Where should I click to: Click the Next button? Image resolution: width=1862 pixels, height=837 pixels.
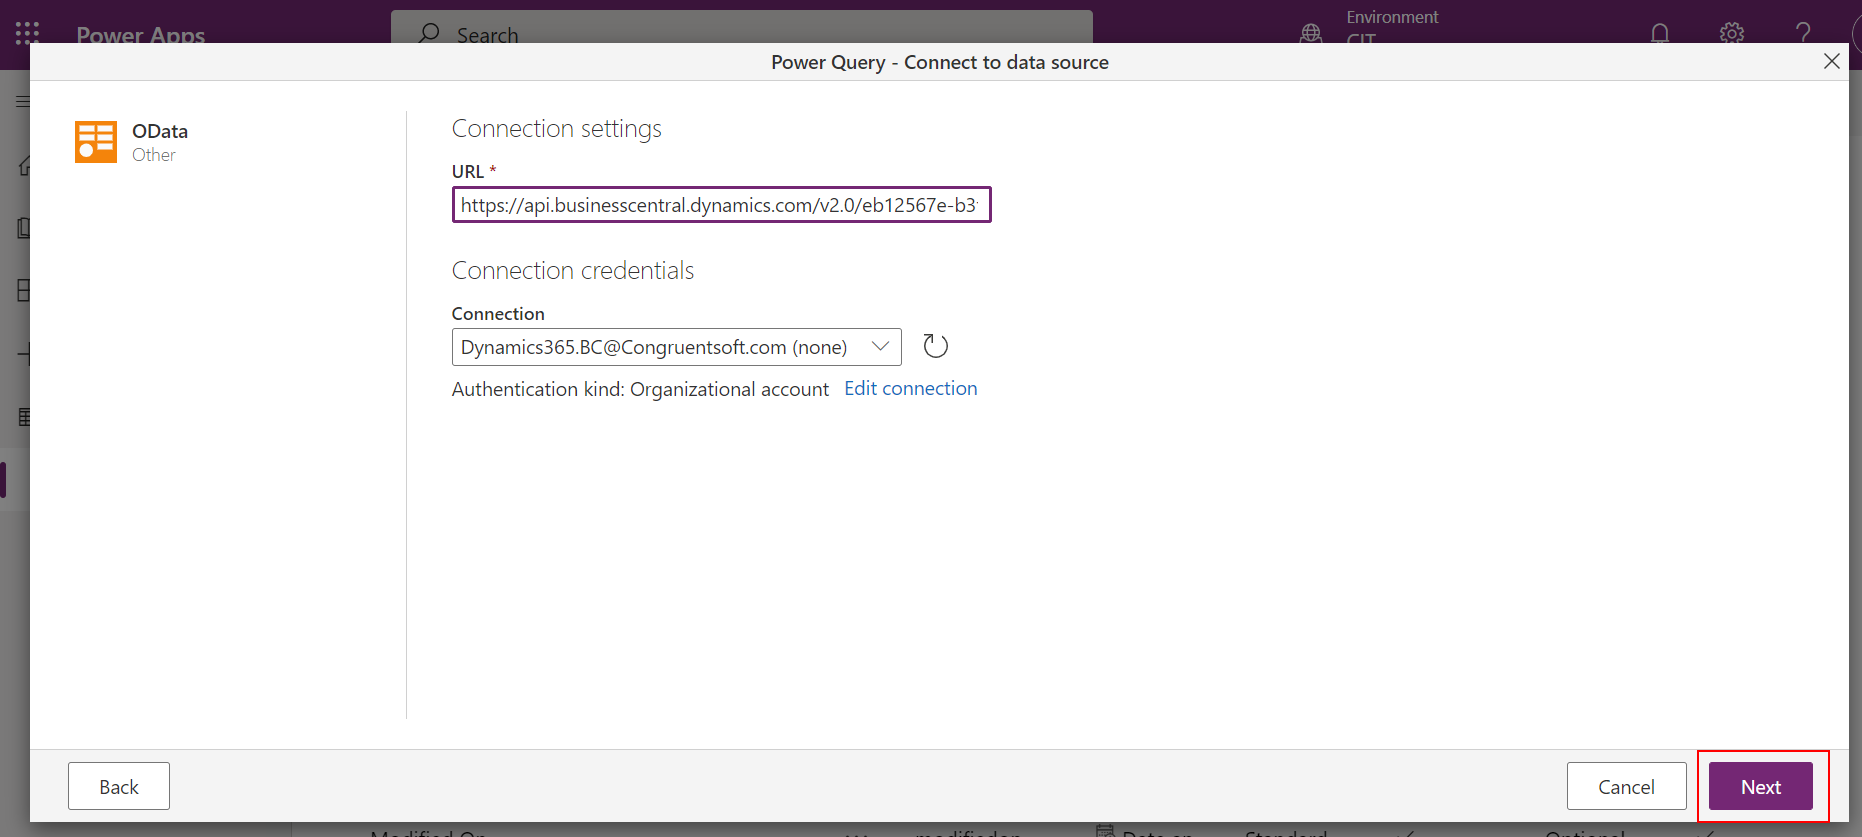1760,786
